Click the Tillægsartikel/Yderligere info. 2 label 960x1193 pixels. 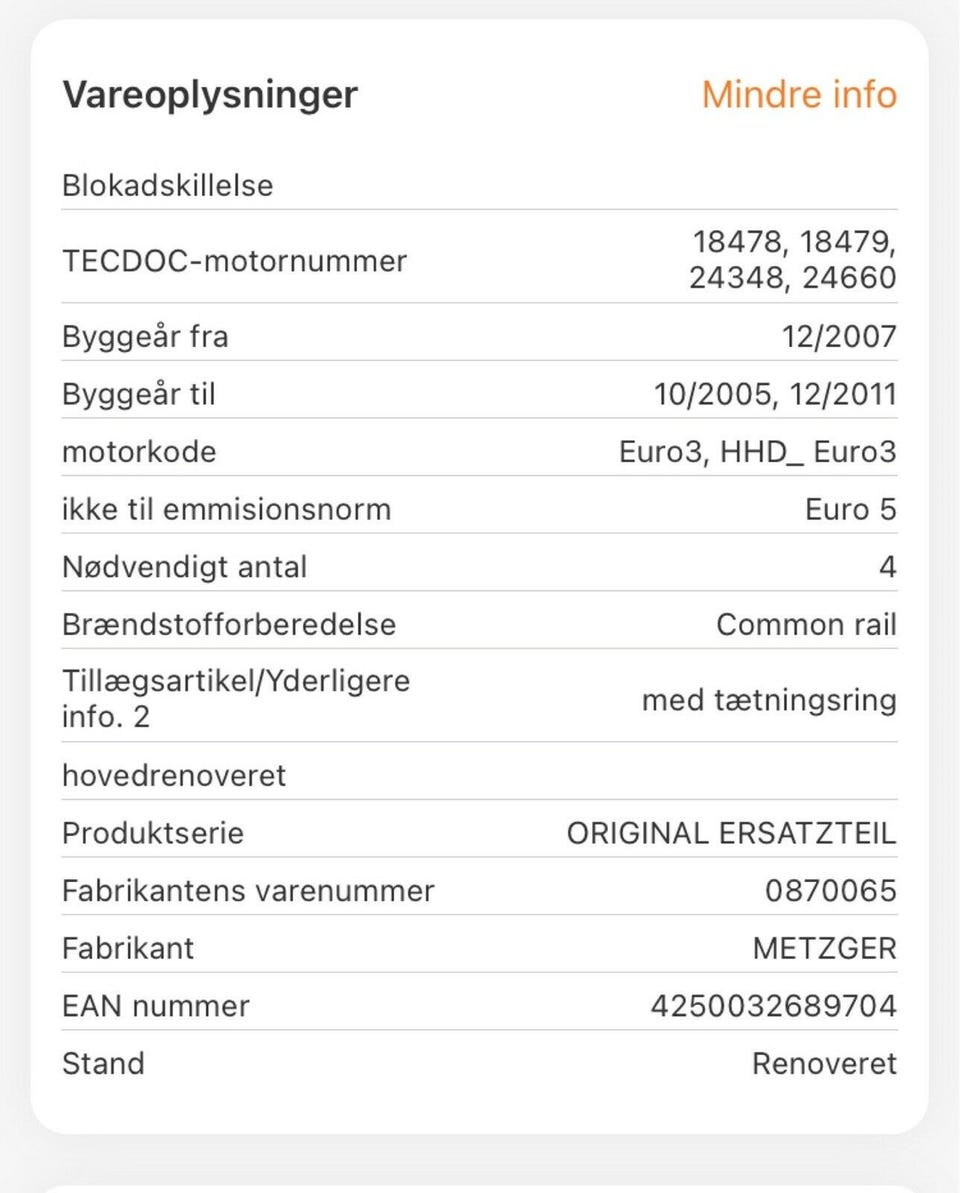pyautogui.click(x=236, y=698)
